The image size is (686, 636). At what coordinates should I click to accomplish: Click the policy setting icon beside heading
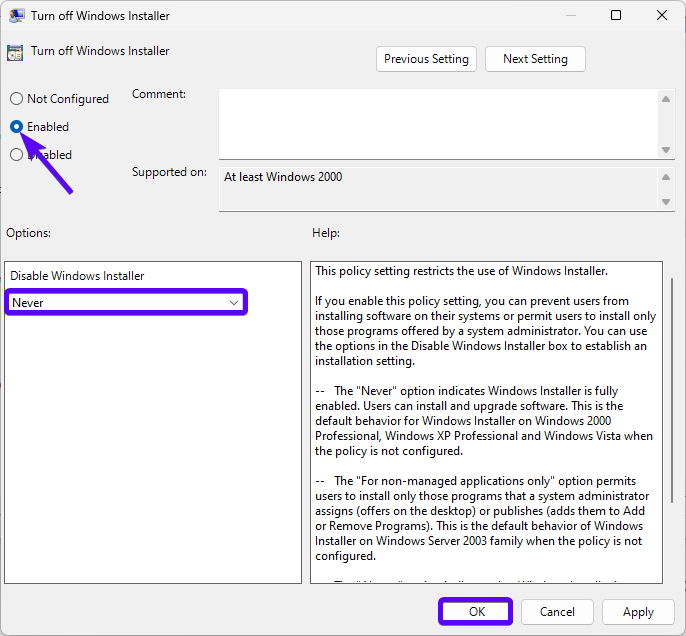15,52
